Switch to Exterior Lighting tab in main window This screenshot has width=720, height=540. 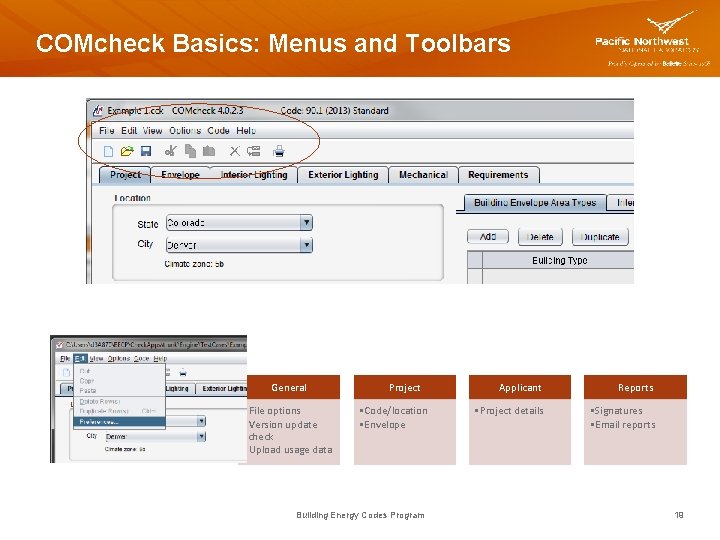[343, 175]
